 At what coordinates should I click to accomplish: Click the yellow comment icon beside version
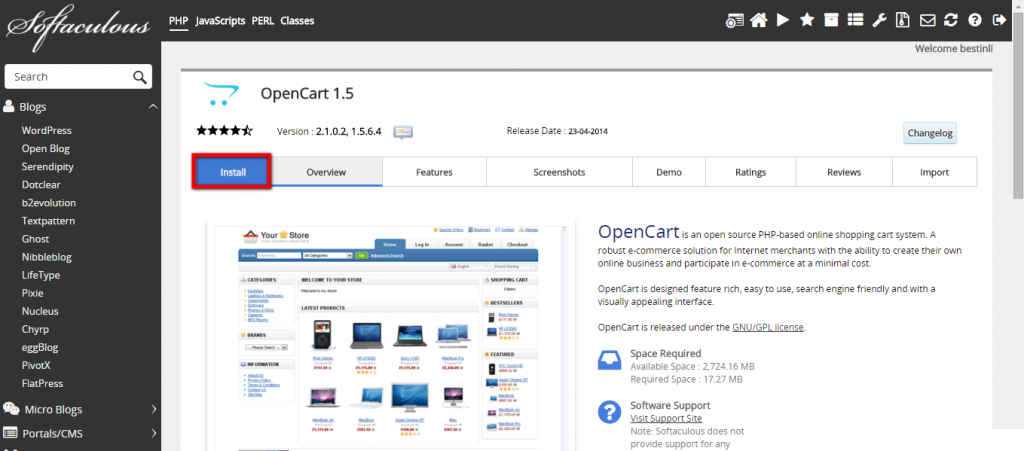[403, 132]
